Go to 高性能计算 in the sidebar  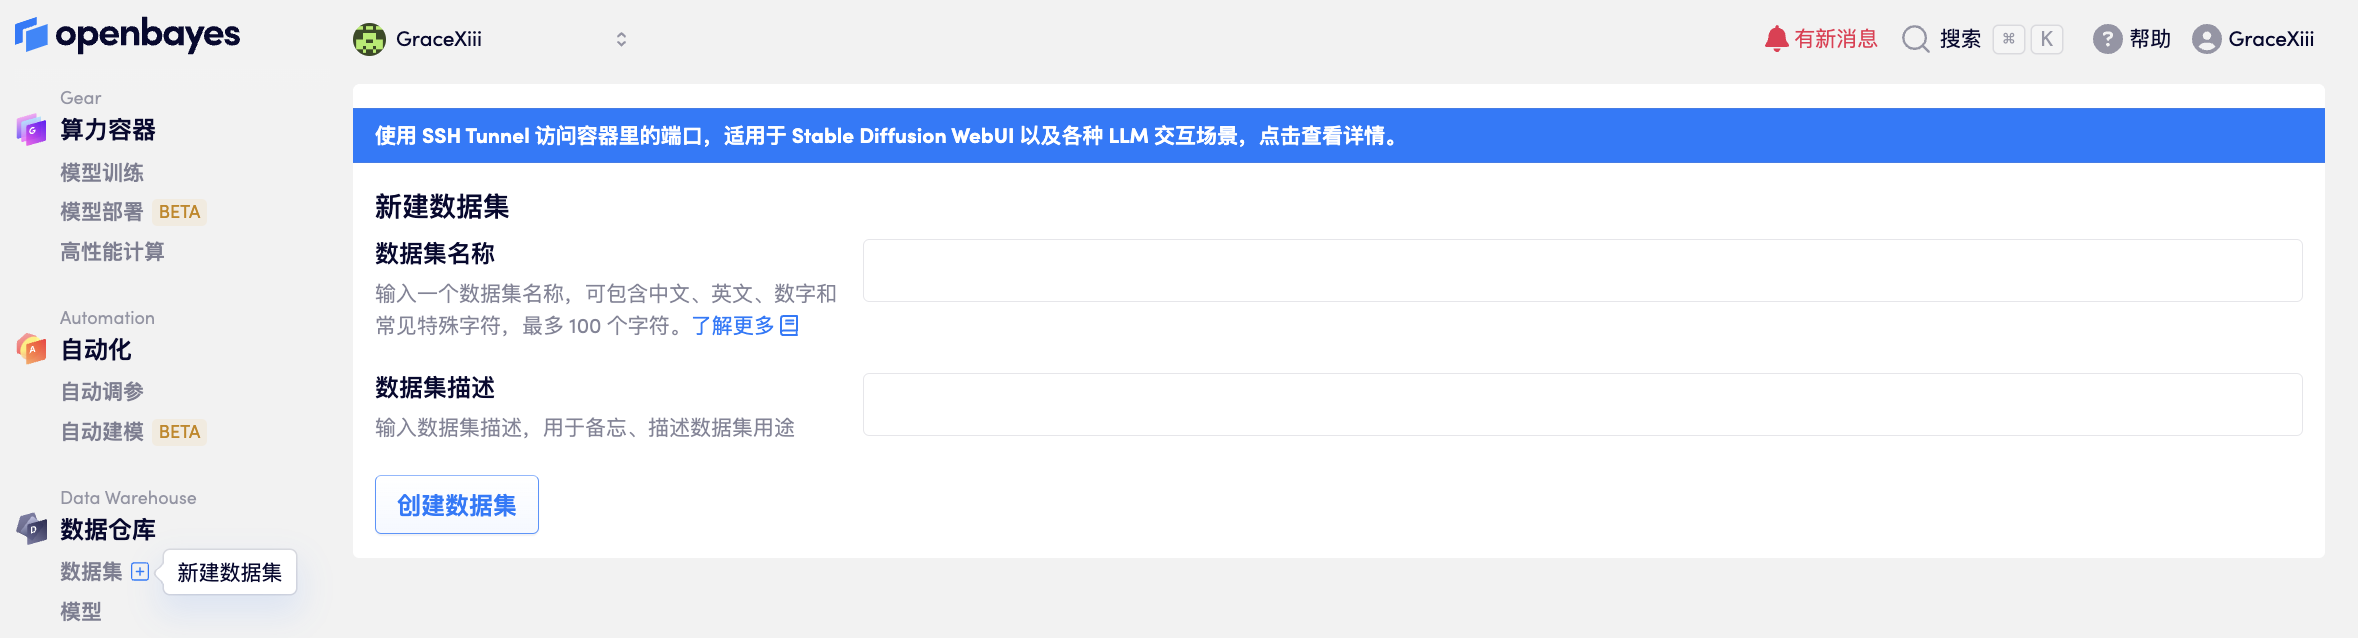[112, 252]
